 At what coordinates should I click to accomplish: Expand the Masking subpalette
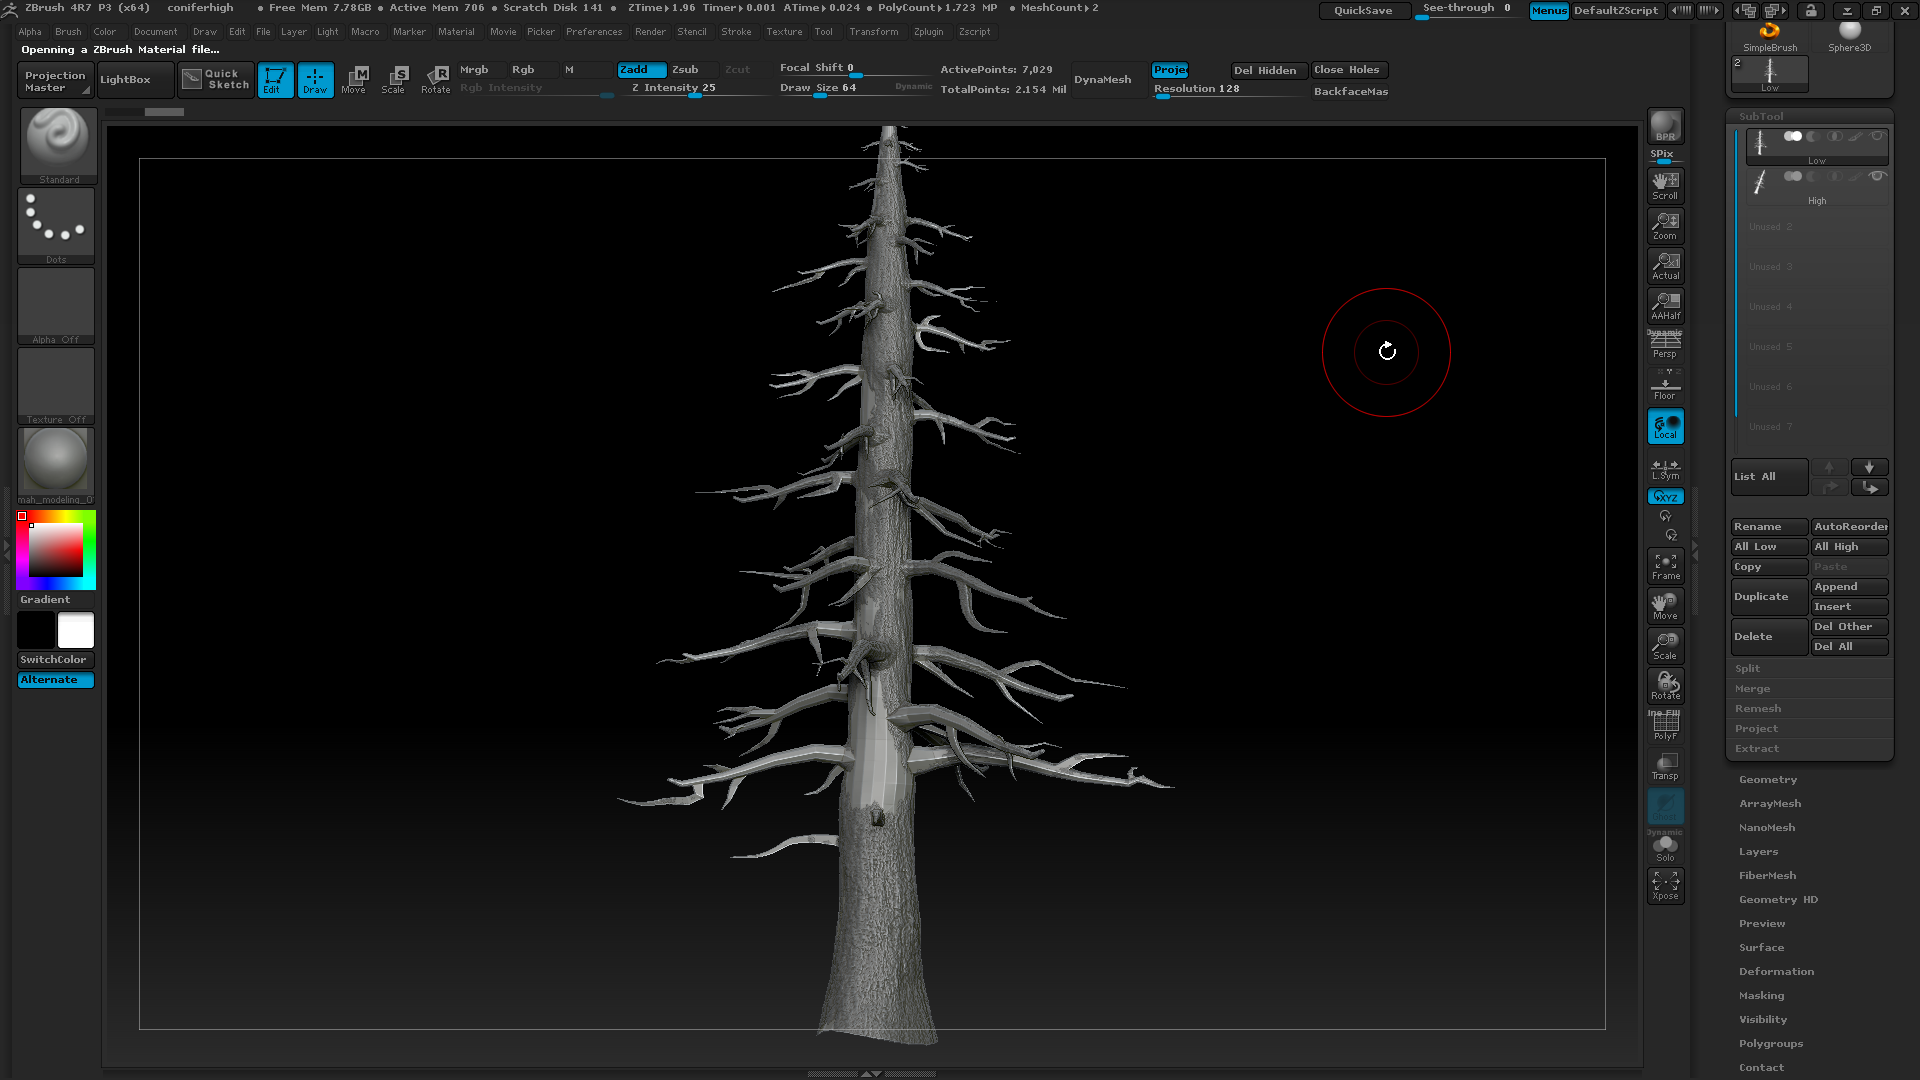(1761, 996)
